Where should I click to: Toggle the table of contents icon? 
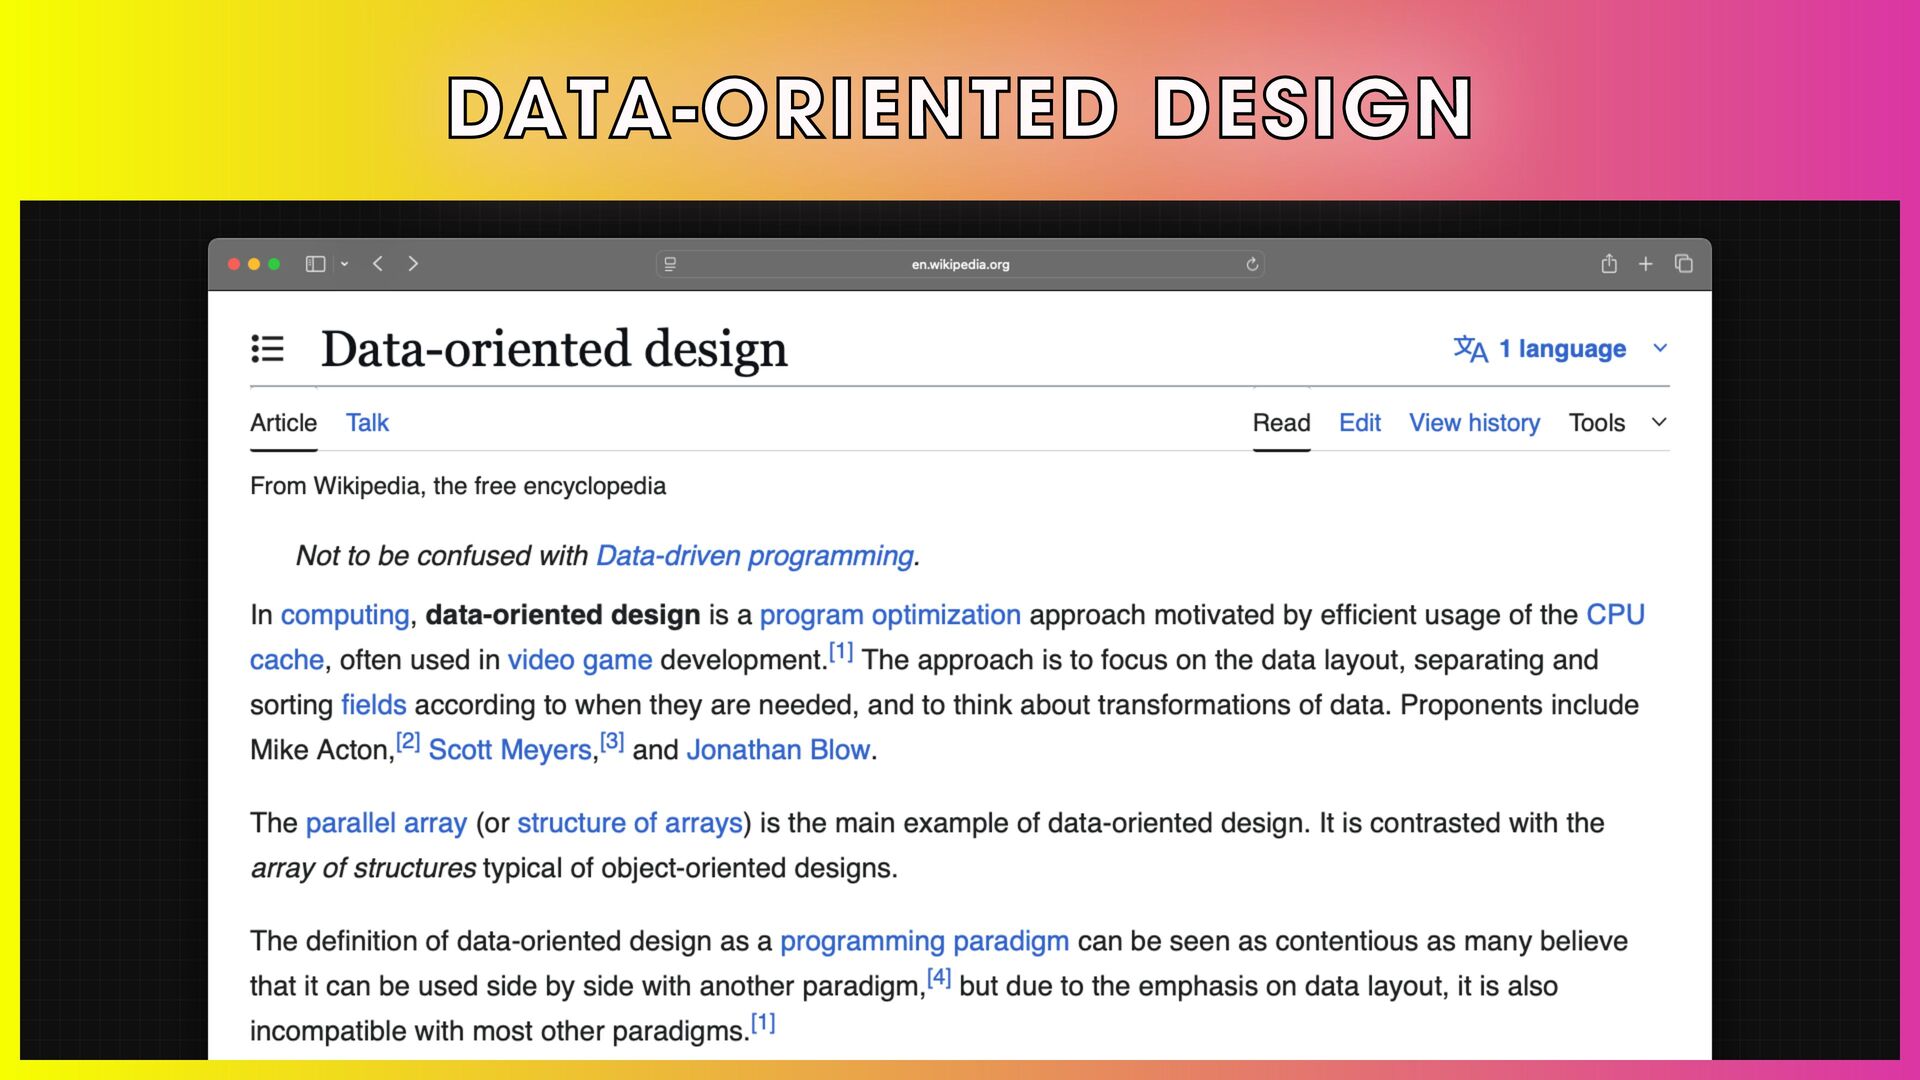coord(268,349)
